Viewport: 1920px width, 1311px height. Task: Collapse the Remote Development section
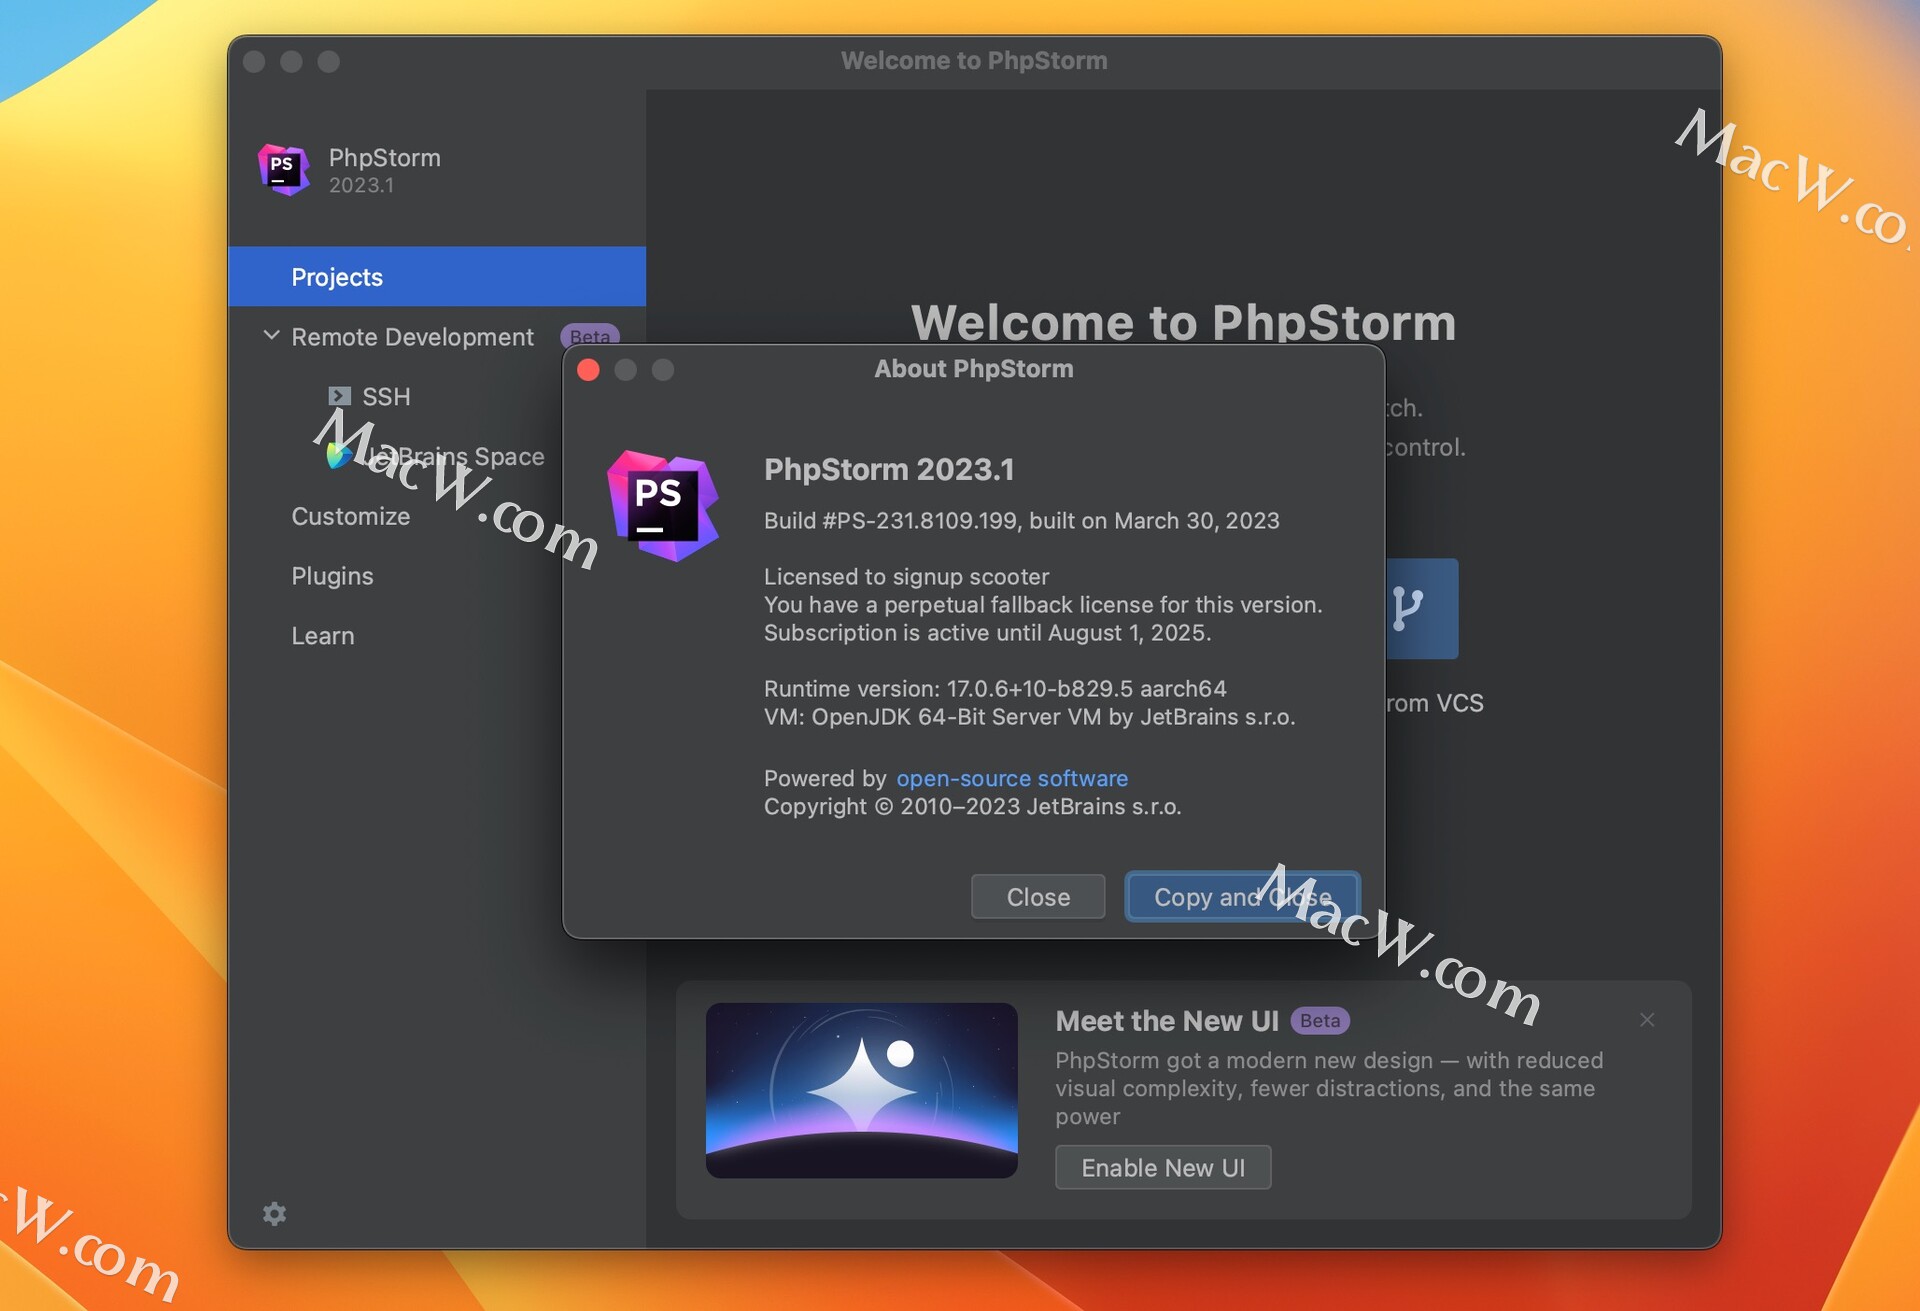271,336
